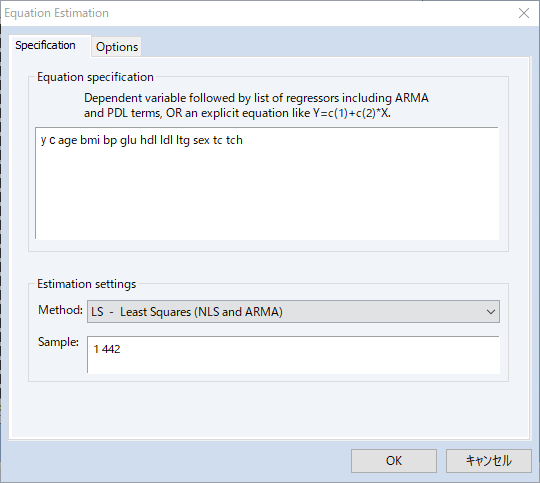Image resolution: width=540 pixels, height=483 pixels.
Task: Expand the Method list using its chevron arrow
Action: pos(491,312)
